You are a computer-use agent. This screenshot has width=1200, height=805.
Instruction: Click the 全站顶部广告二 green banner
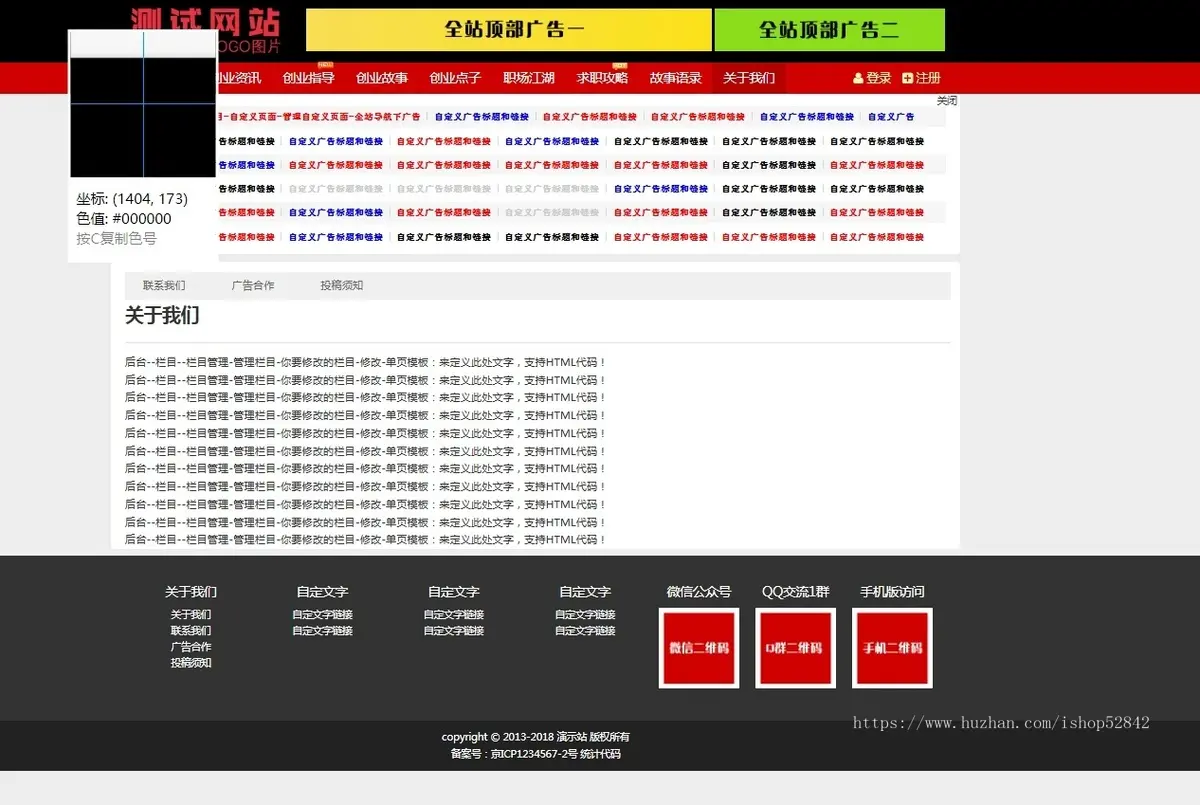pyautogui.click(x=829, y=30)
